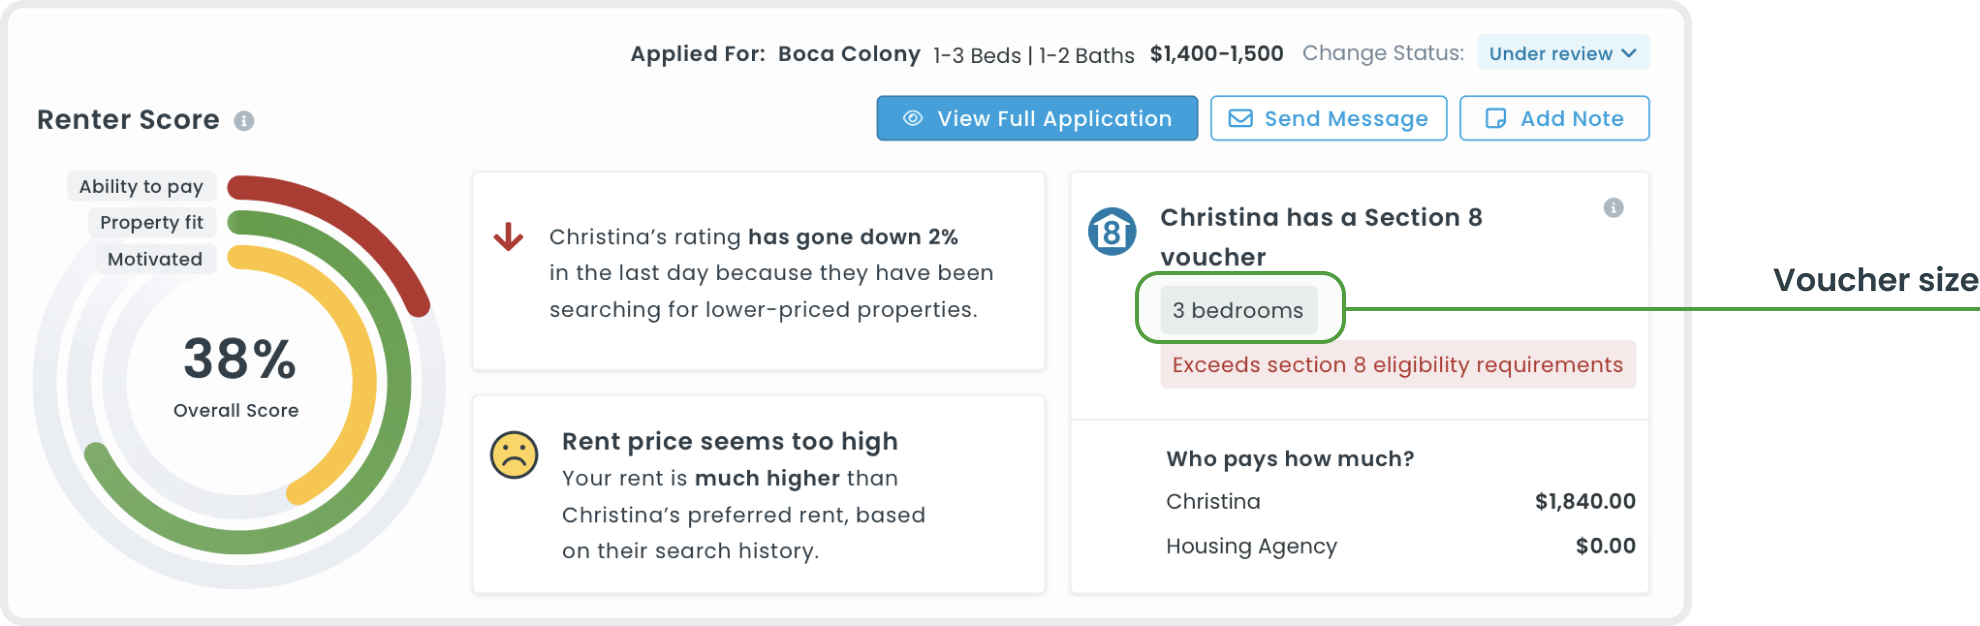The image size is (1980, 626).
Task: Select the Ability to pay label
Action: point(141,186)
